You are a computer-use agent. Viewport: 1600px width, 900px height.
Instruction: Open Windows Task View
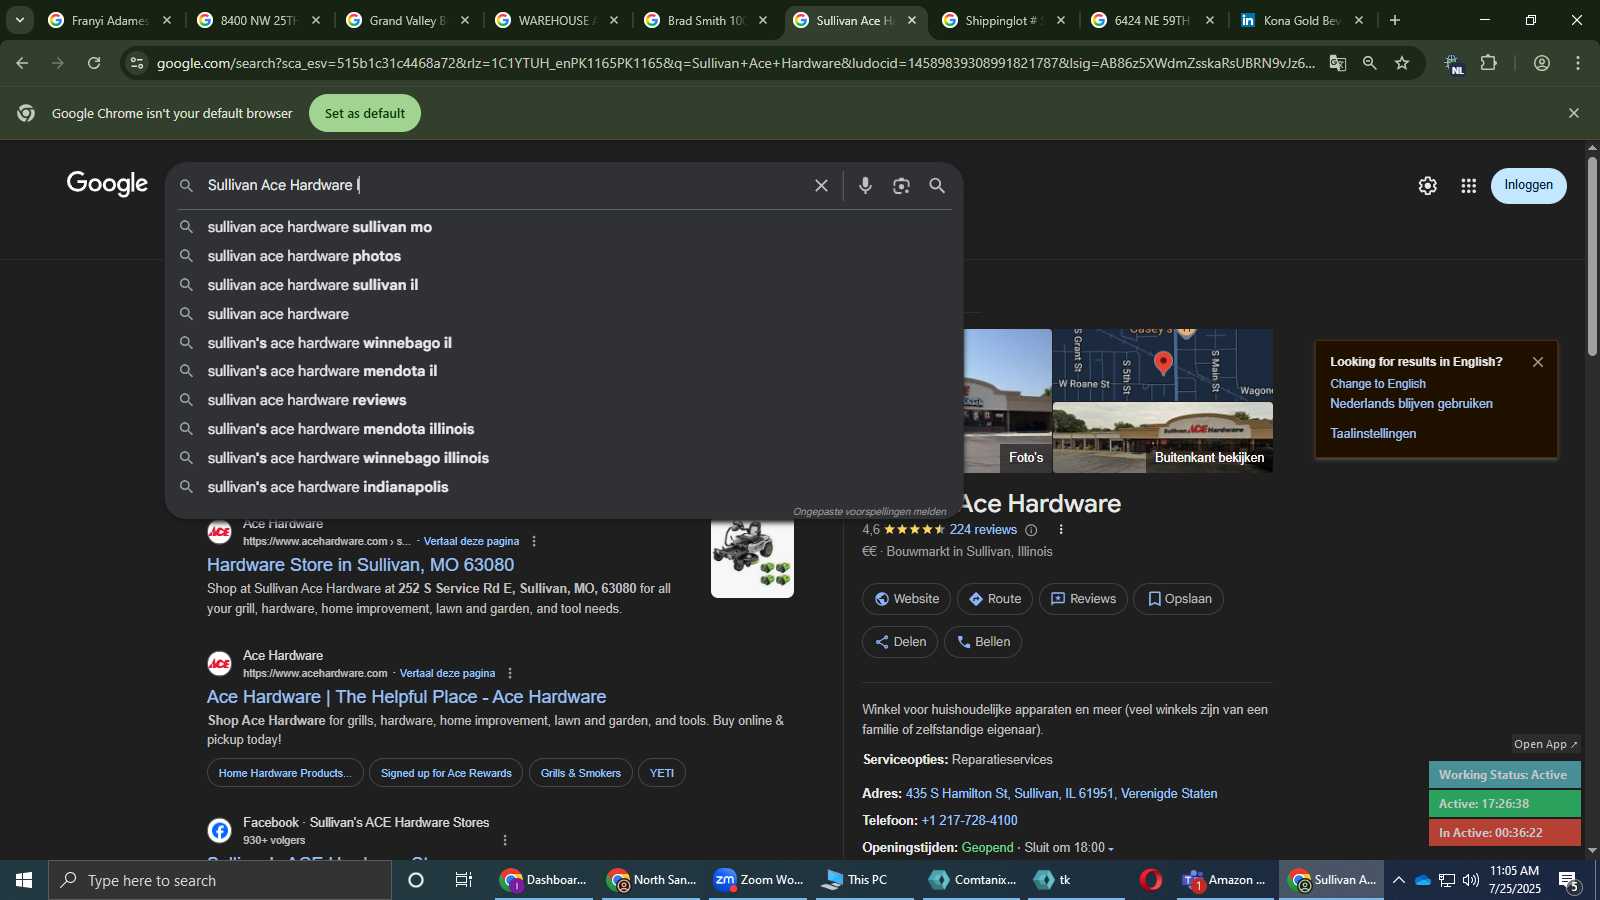[464, 880]
